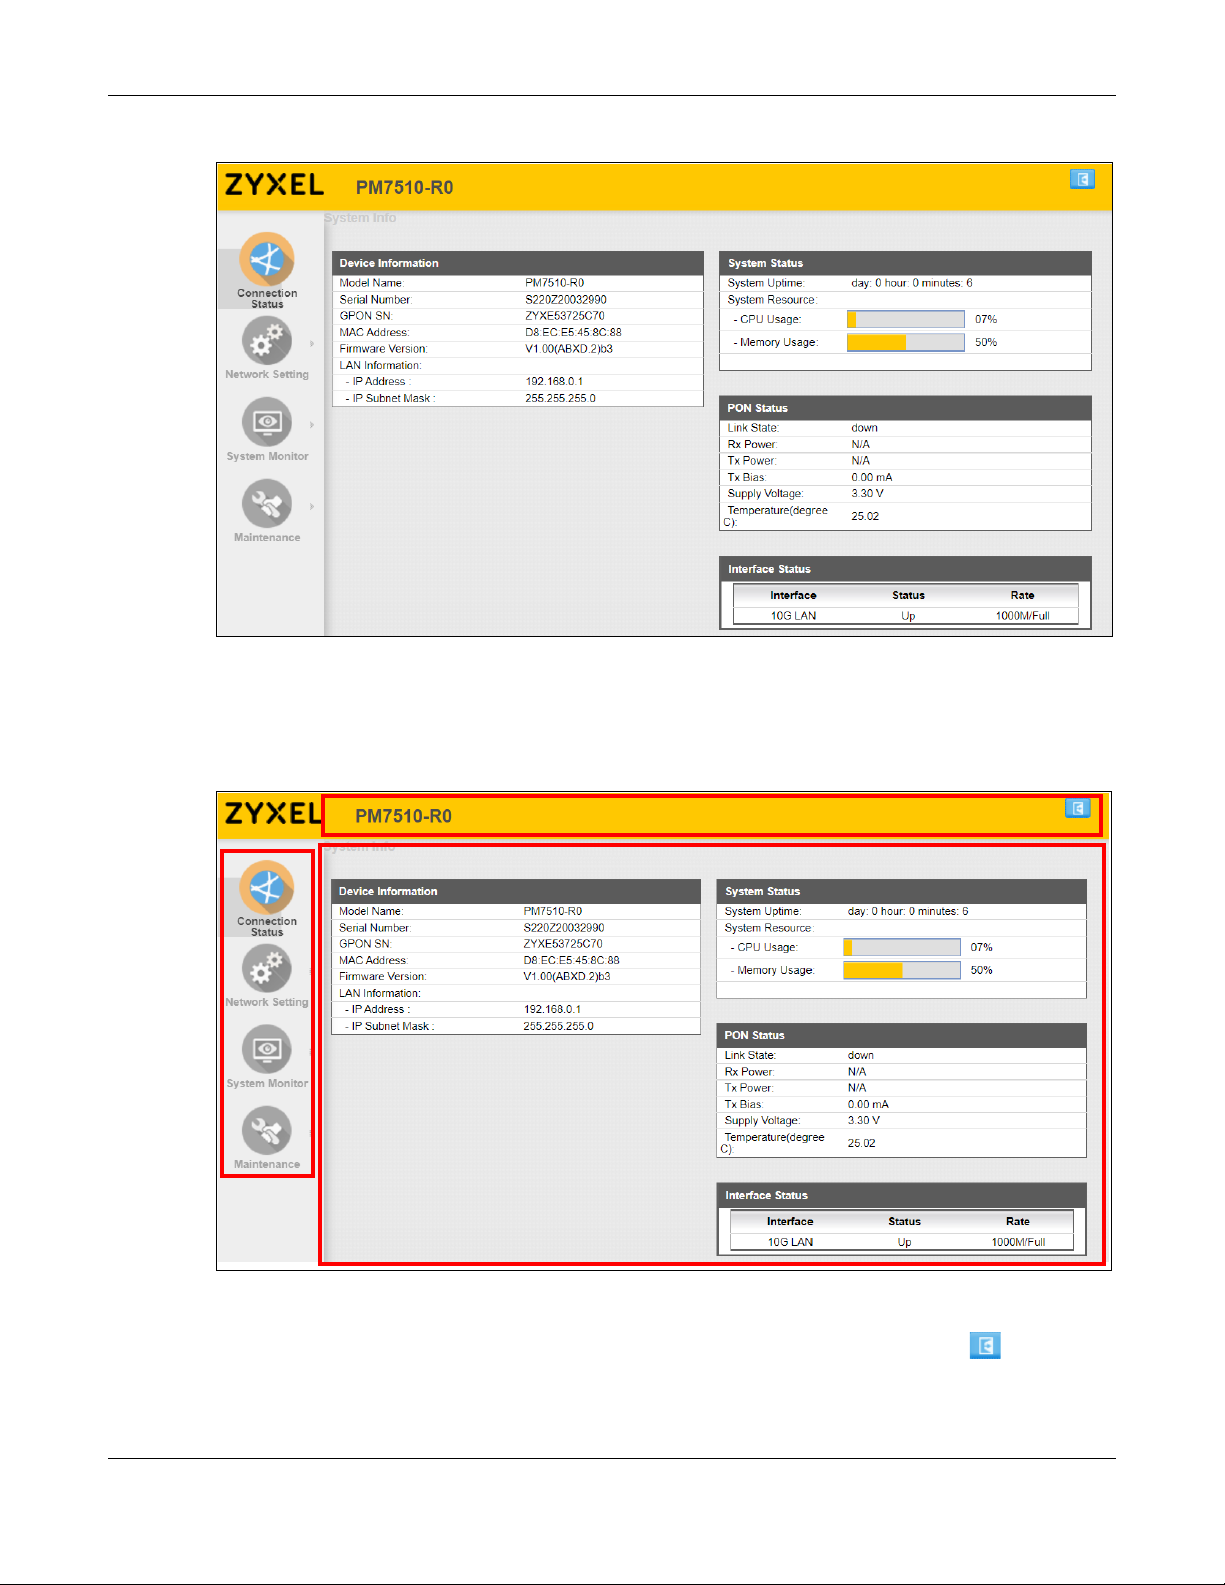
Task: Click PON Status panel header in second screenshot
Action: (x=902, y=1035)
